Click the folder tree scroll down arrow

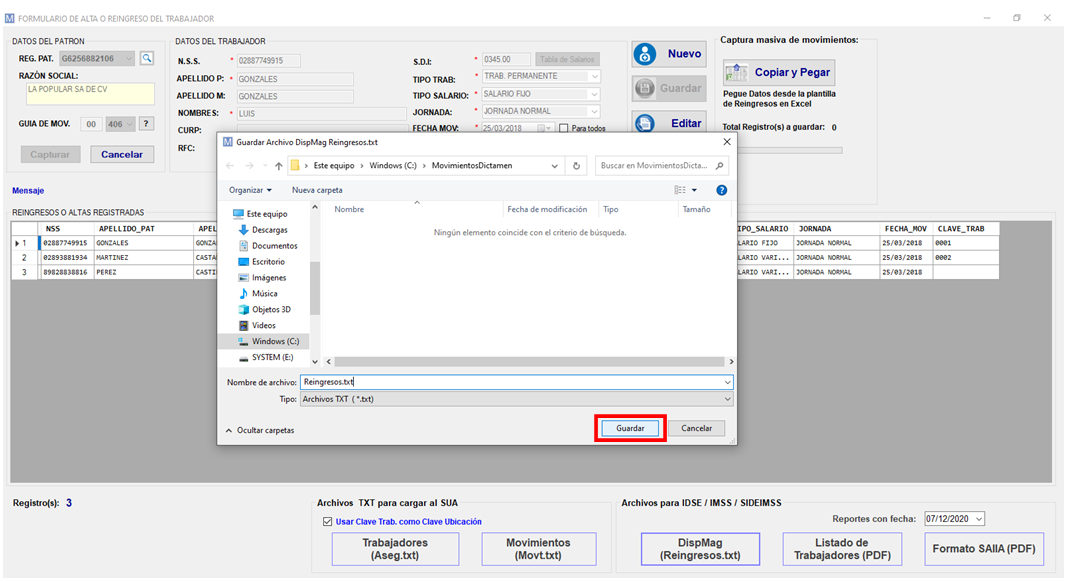[314, 362]
